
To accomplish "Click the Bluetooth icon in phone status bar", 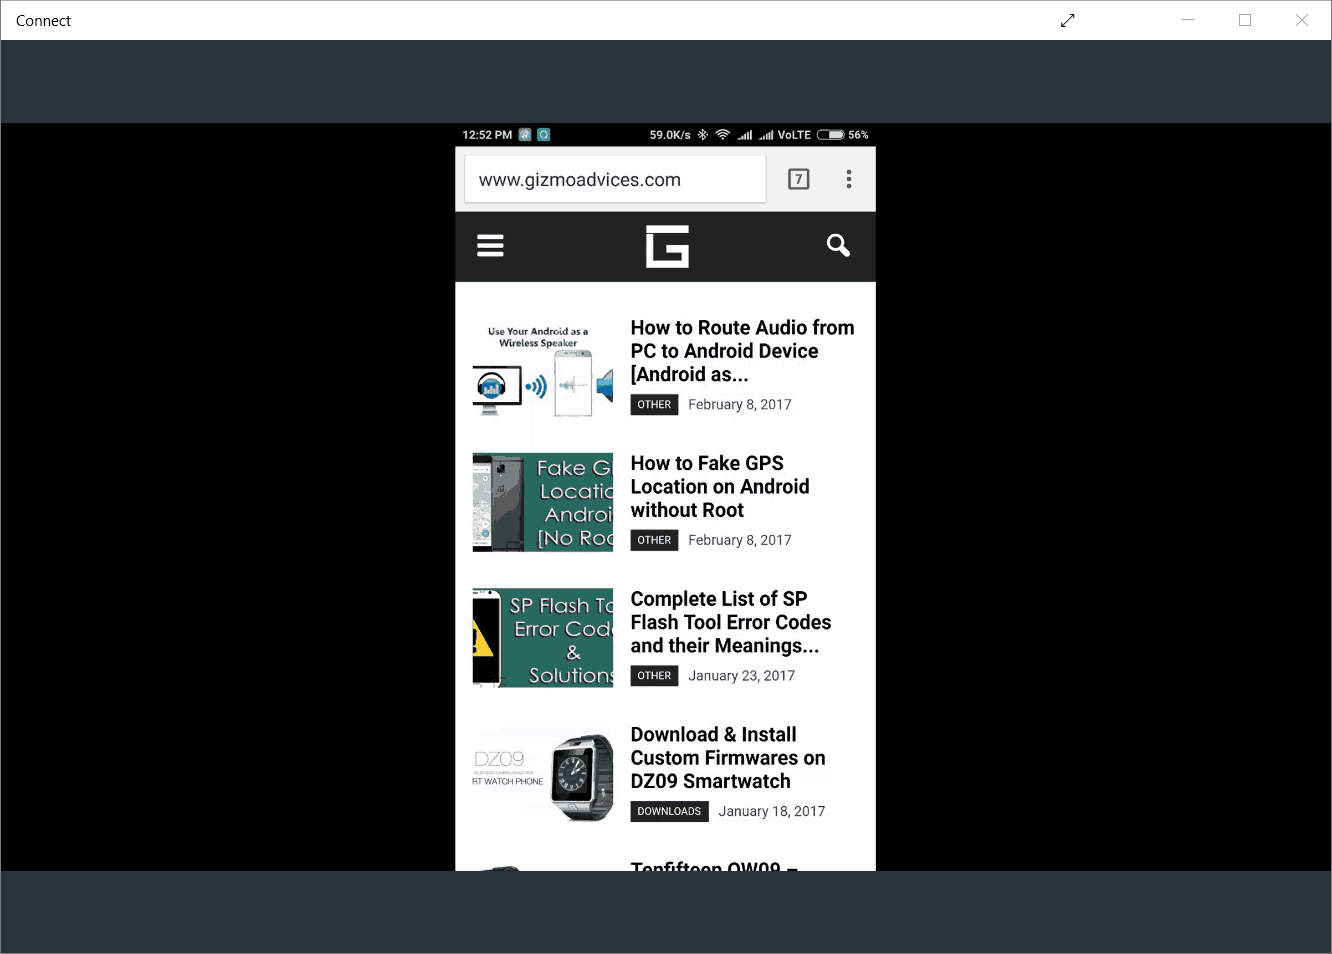I will tap(703, 135).
